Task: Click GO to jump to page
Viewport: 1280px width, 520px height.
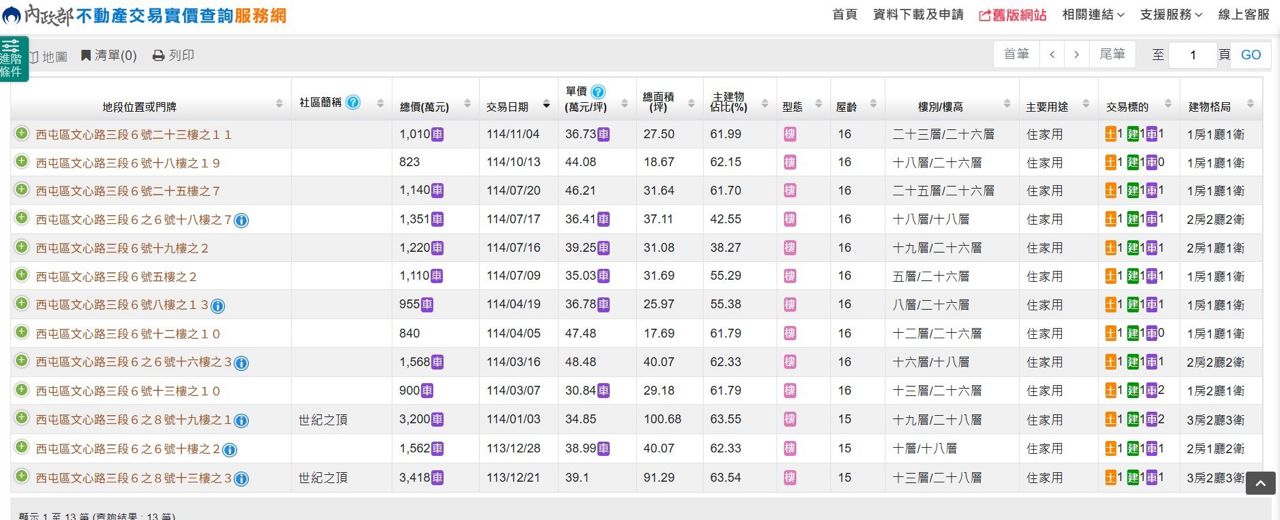Action: tap(1251, 55)
